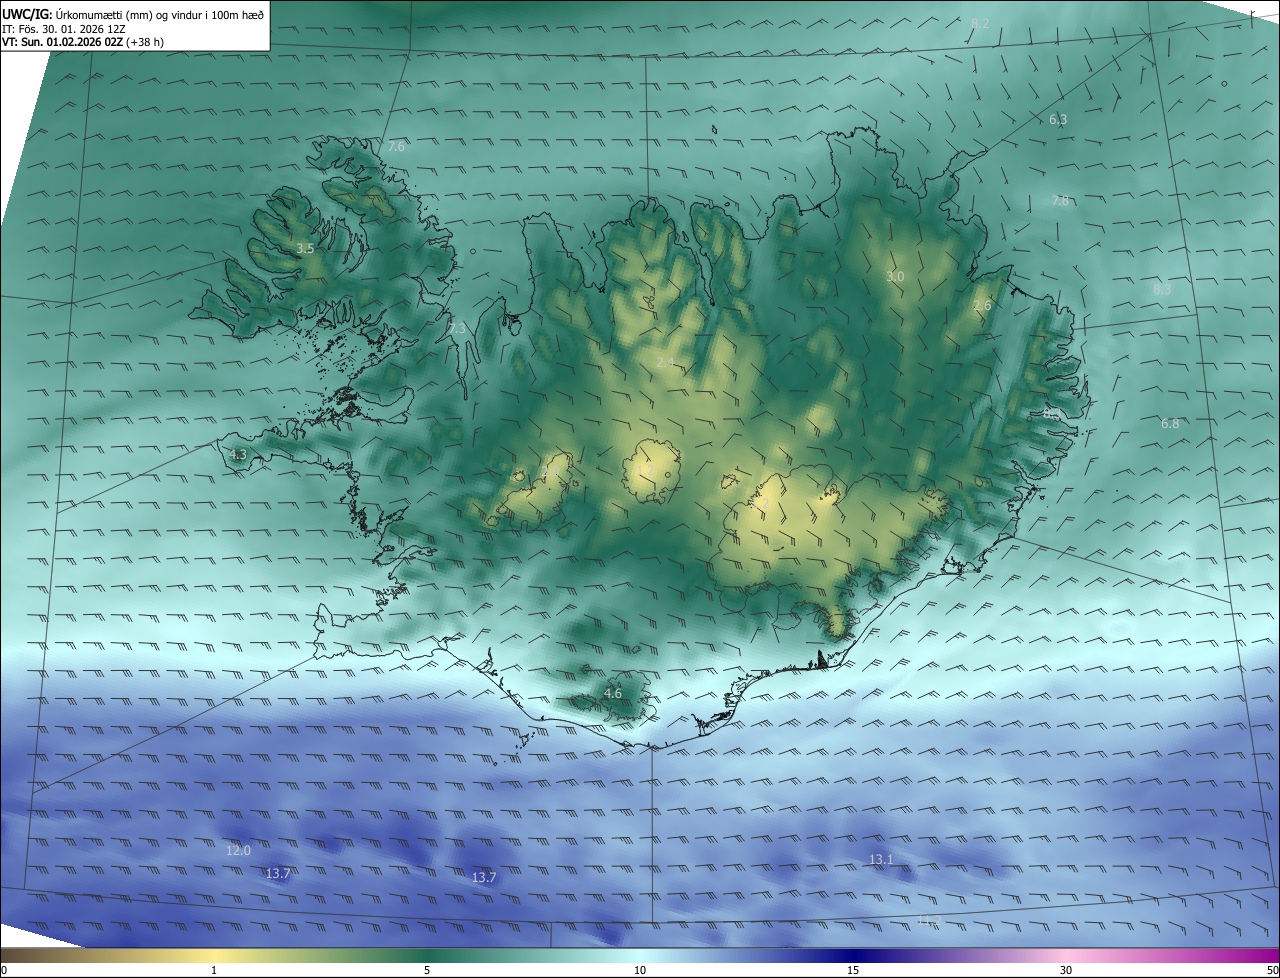1280x978 pixels.
Task: Click the 13.7 label just below the 12.0 label
Action: pos(278,873)
